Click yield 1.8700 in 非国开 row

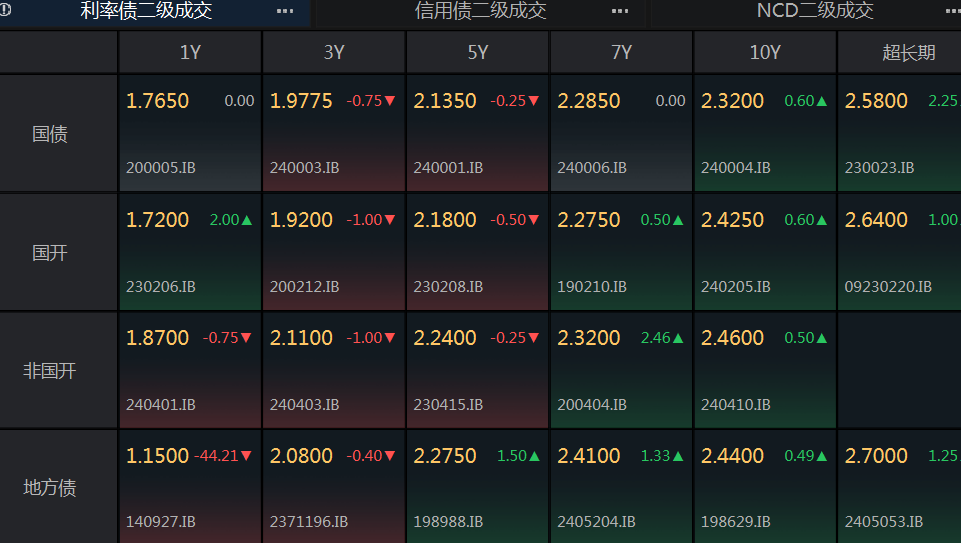coord(158,338)
